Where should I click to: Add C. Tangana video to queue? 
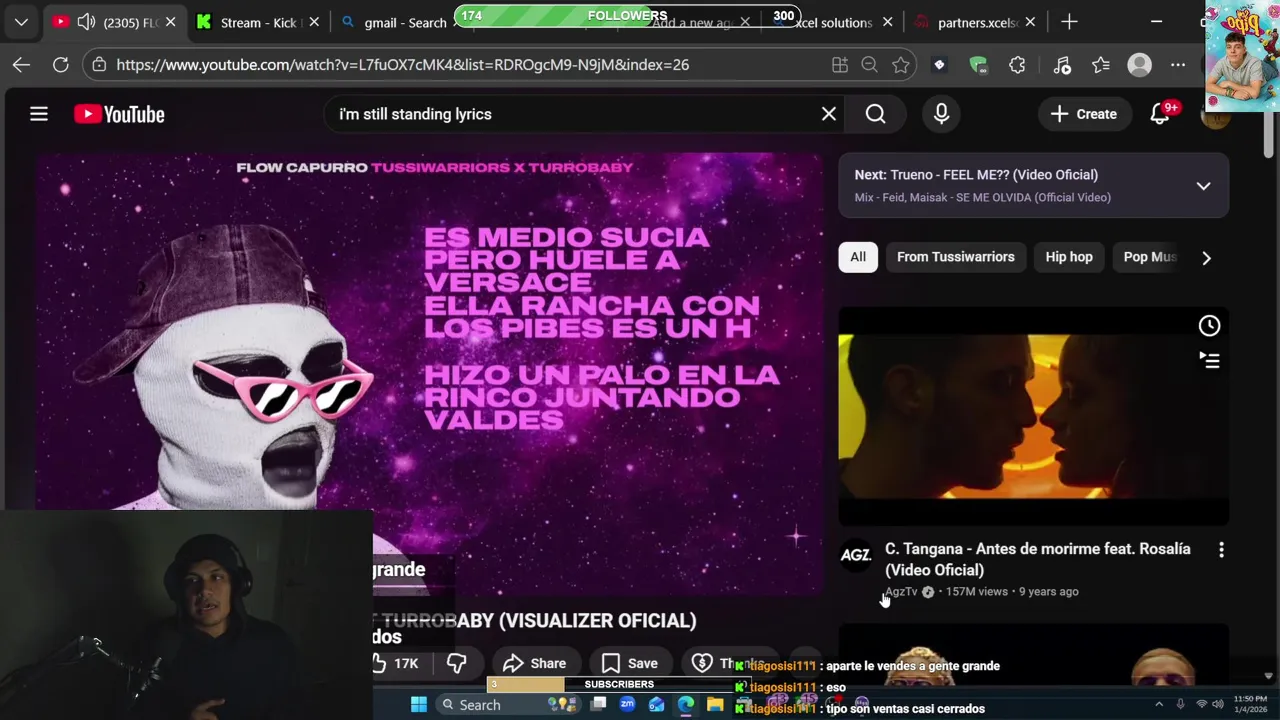[1209, 360]
